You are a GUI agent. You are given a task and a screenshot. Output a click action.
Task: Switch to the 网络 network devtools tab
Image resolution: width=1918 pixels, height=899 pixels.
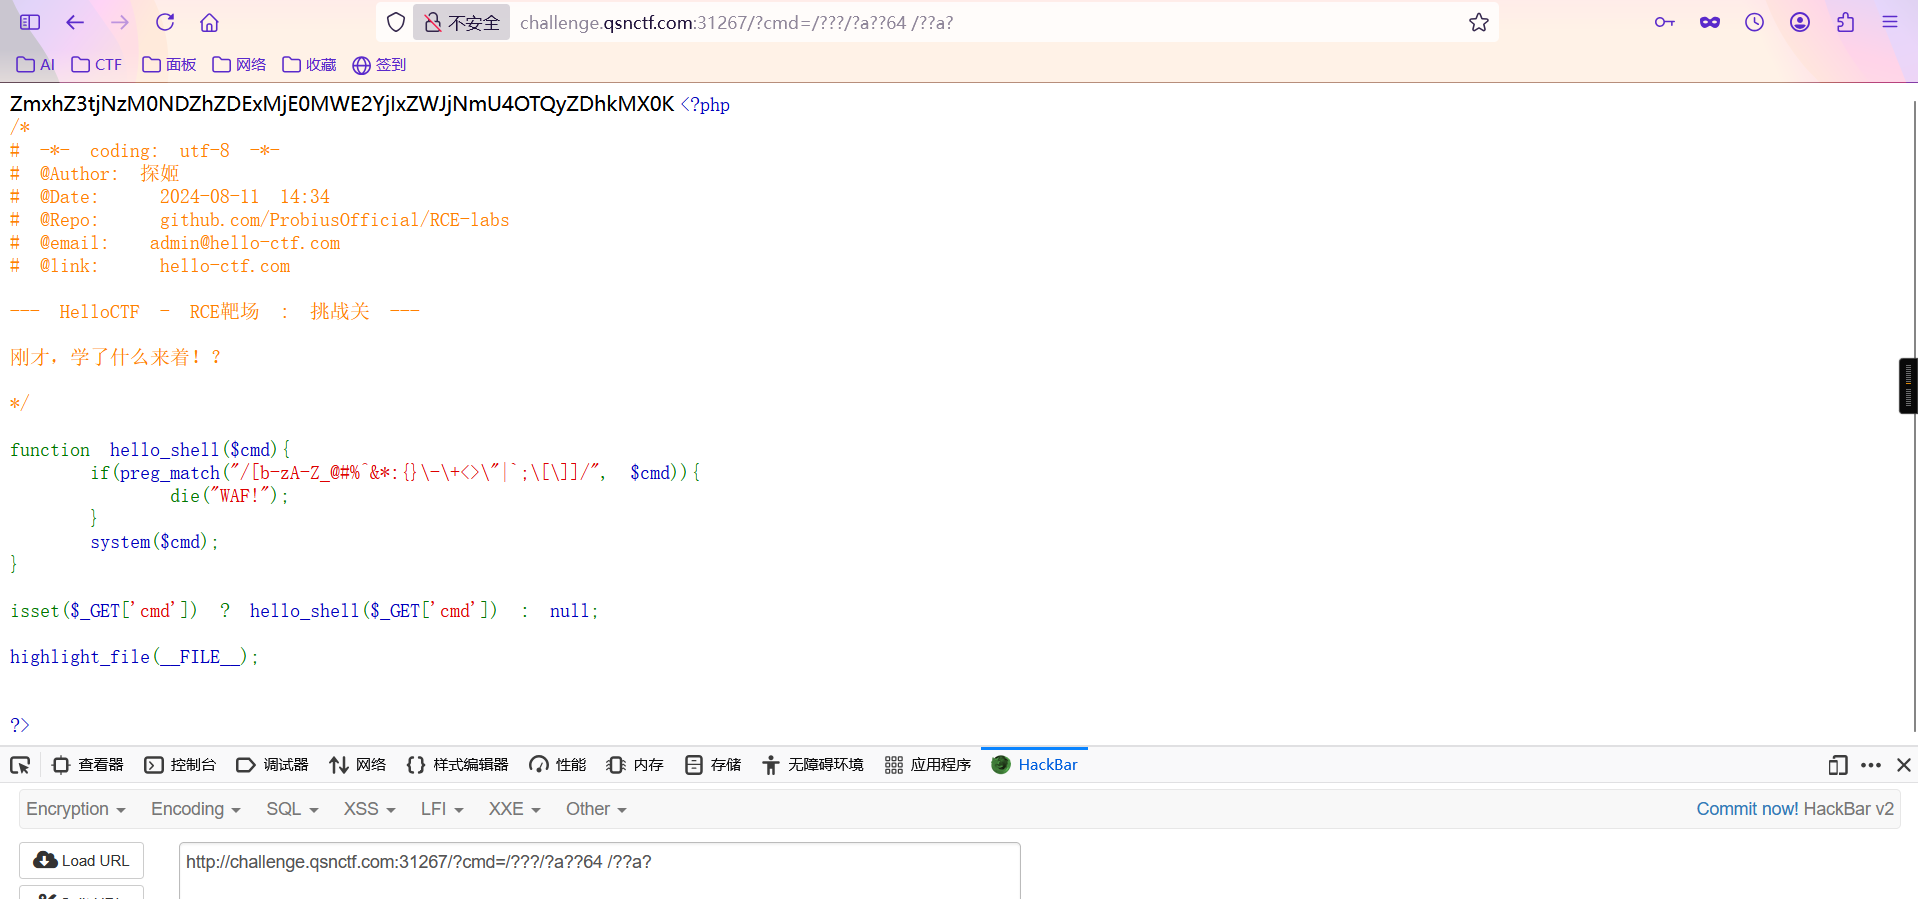click(358, 765)
